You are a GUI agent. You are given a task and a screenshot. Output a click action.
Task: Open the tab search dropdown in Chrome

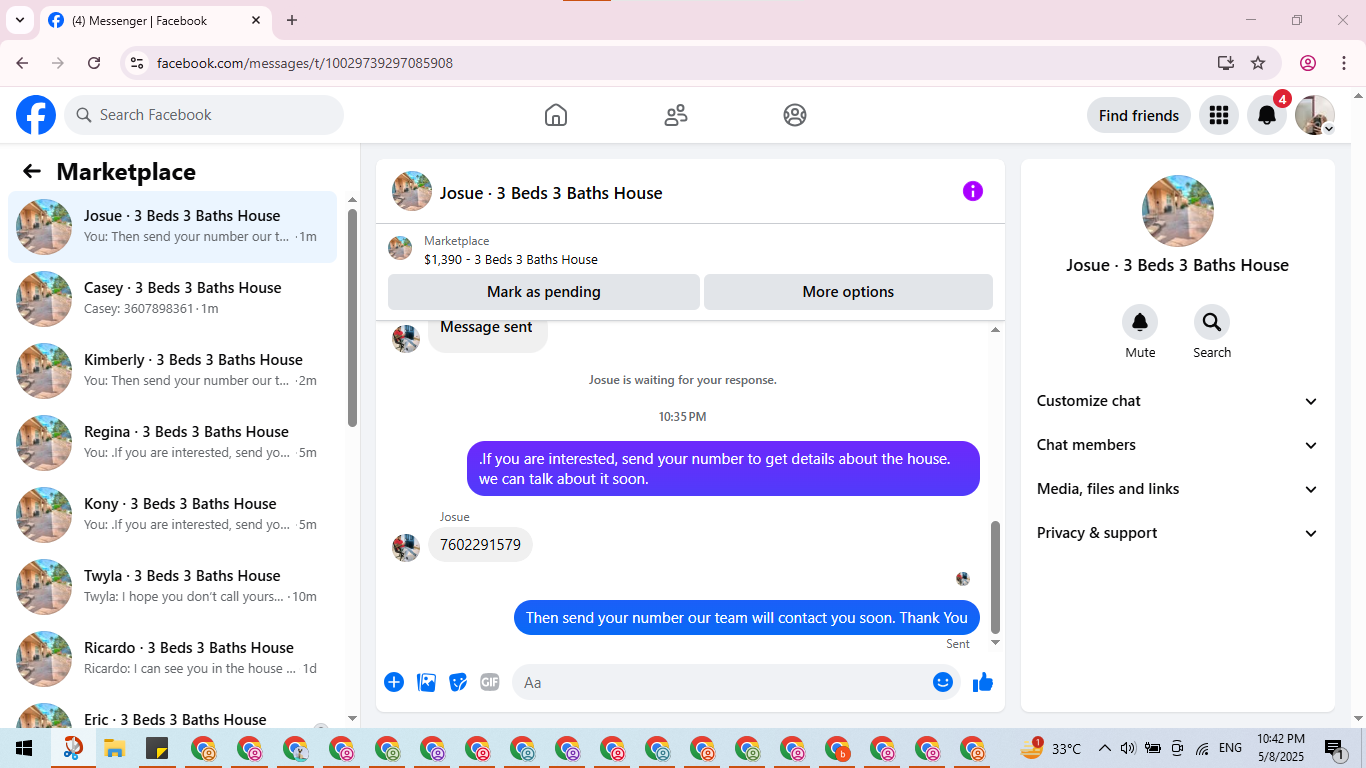tap(19, 20)
